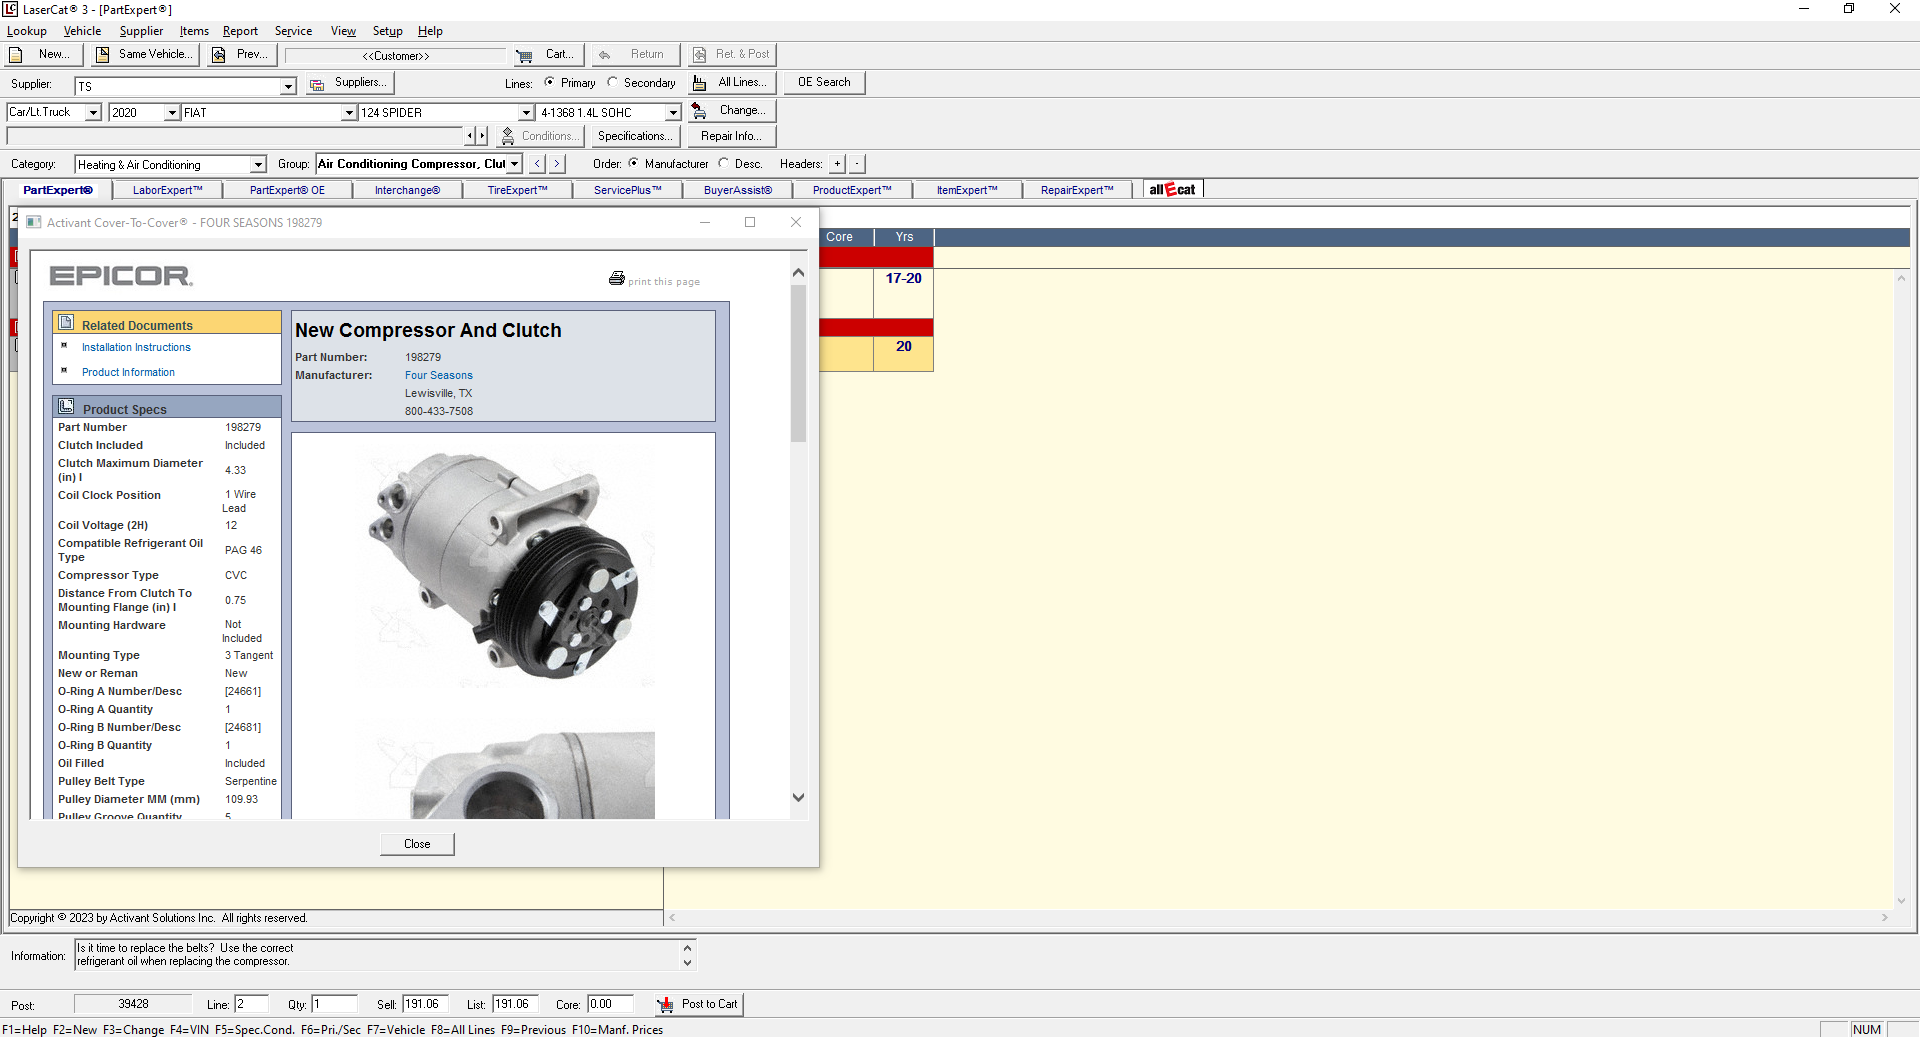
Task: Click the Return arrow icon
Action: tap(605, 55)
